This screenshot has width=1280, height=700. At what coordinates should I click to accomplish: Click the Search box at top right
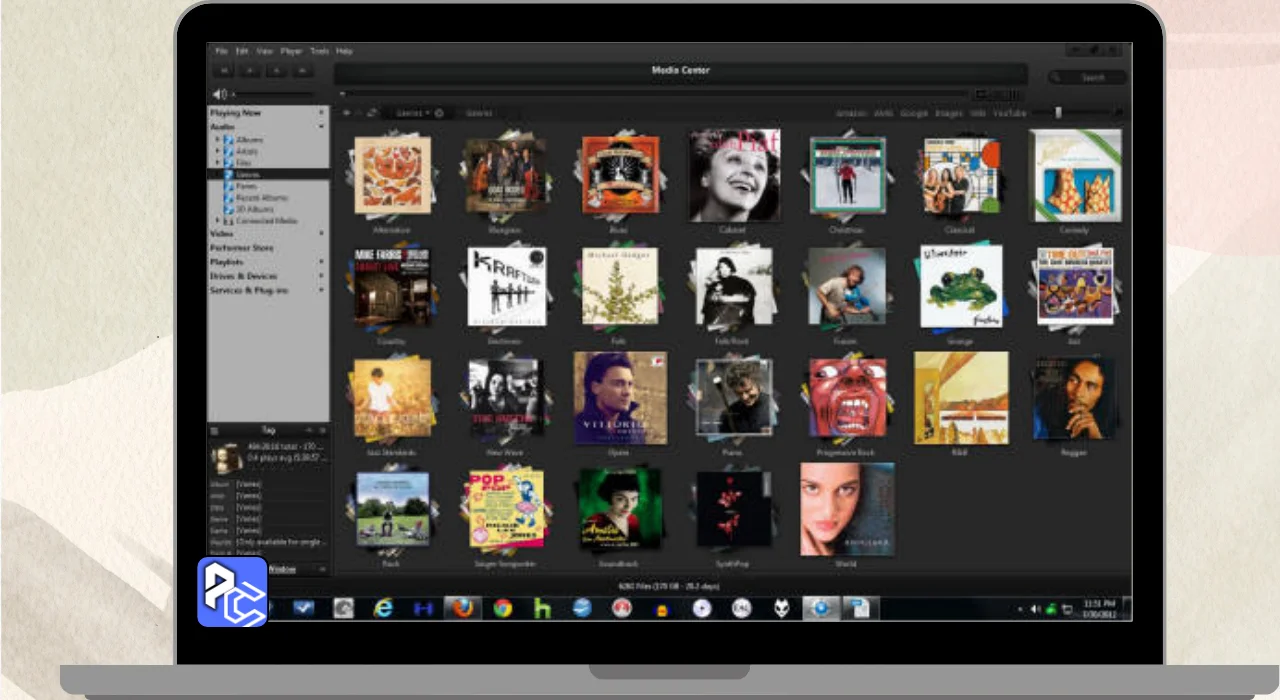click(x=1088, y=77)
